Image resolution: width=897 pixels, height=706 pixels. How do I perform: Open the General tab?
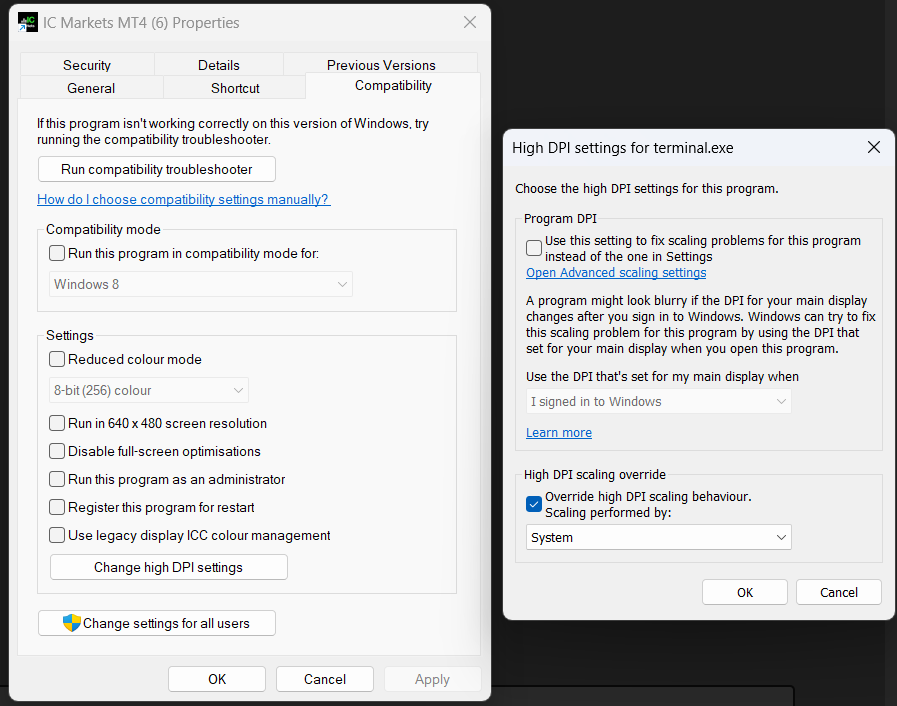(x=91, y=88)
